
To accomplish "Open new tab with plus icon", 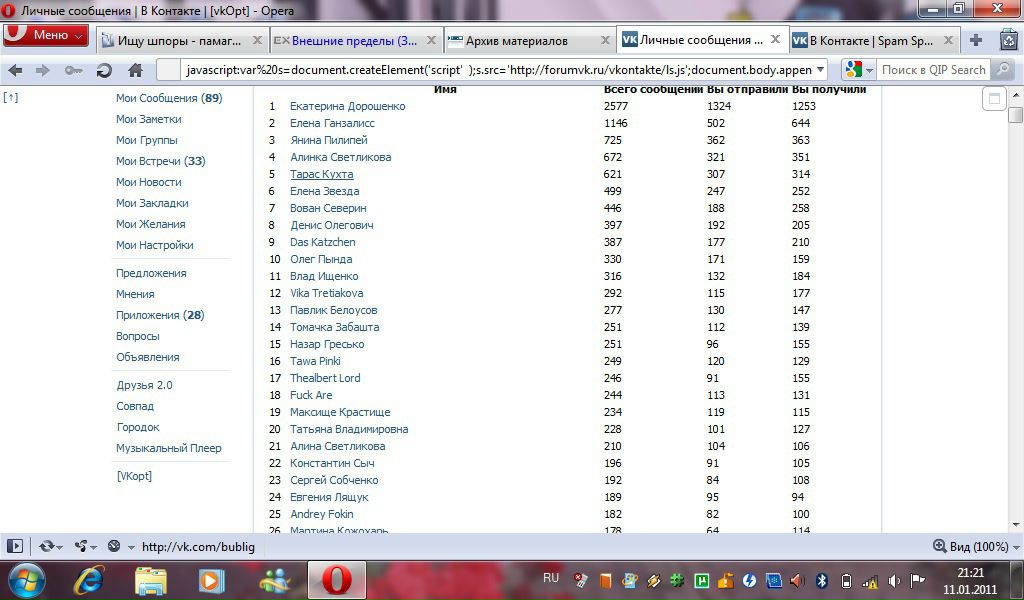I will pos(976,40).
